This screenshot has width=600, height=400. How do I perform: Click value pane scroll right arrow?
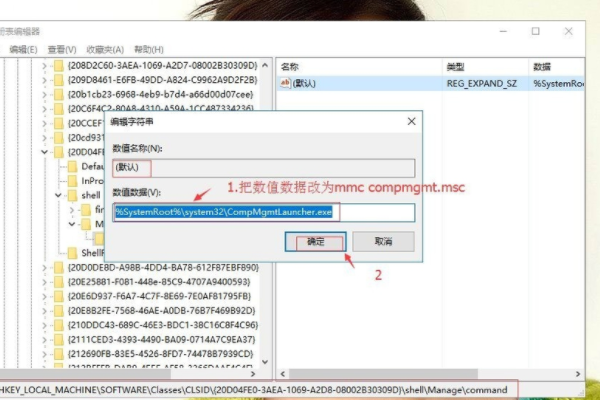pos(578,374)
